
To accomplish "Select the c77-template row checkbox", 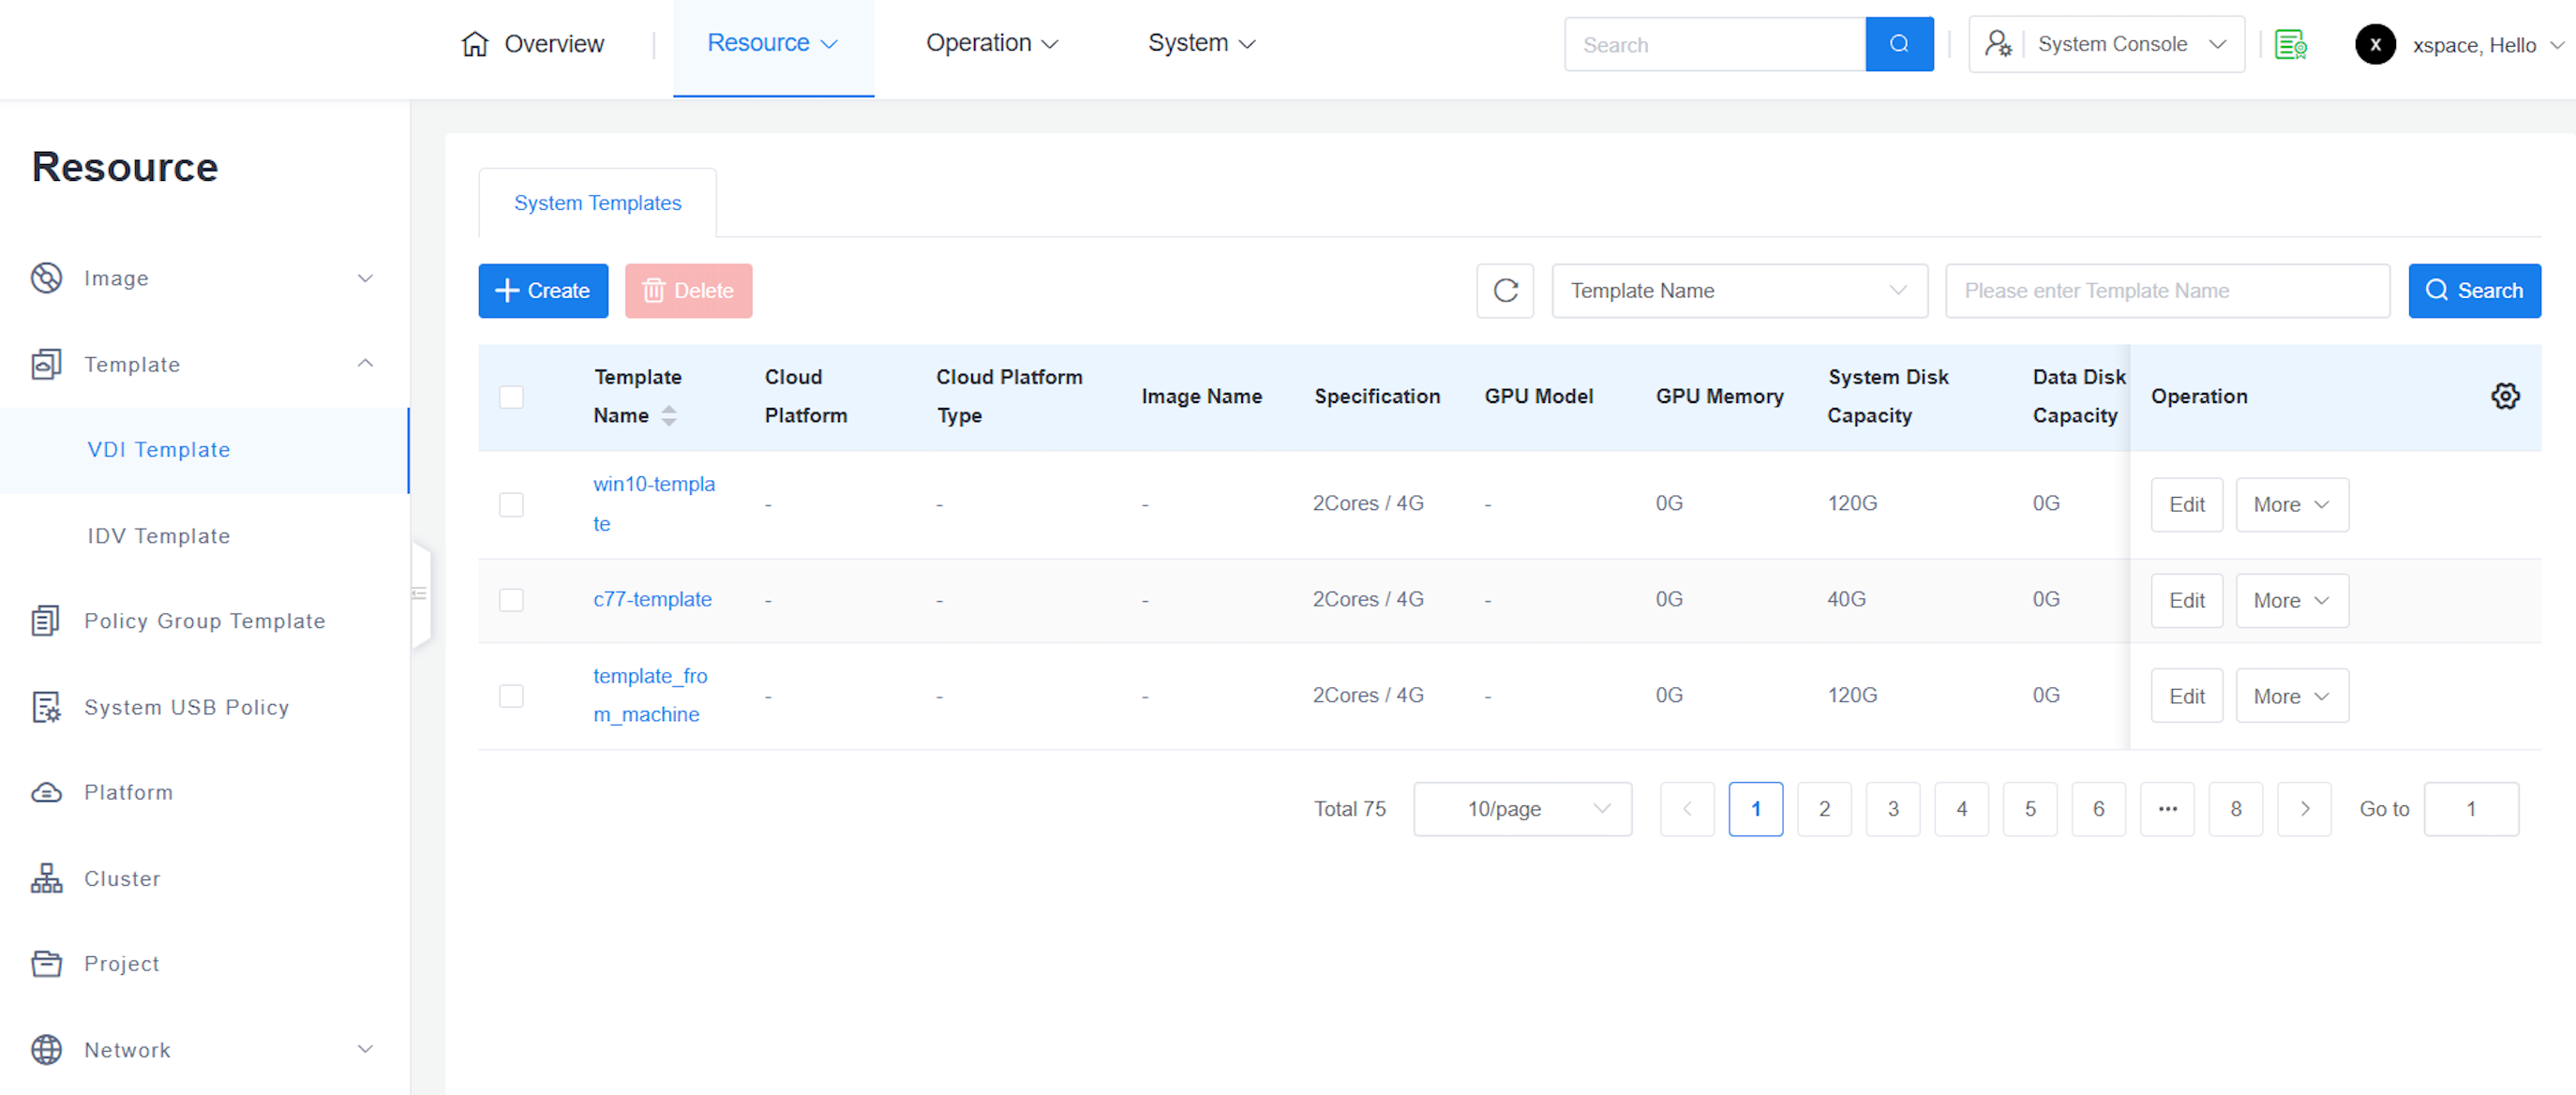I will click(x=511, y=600).
